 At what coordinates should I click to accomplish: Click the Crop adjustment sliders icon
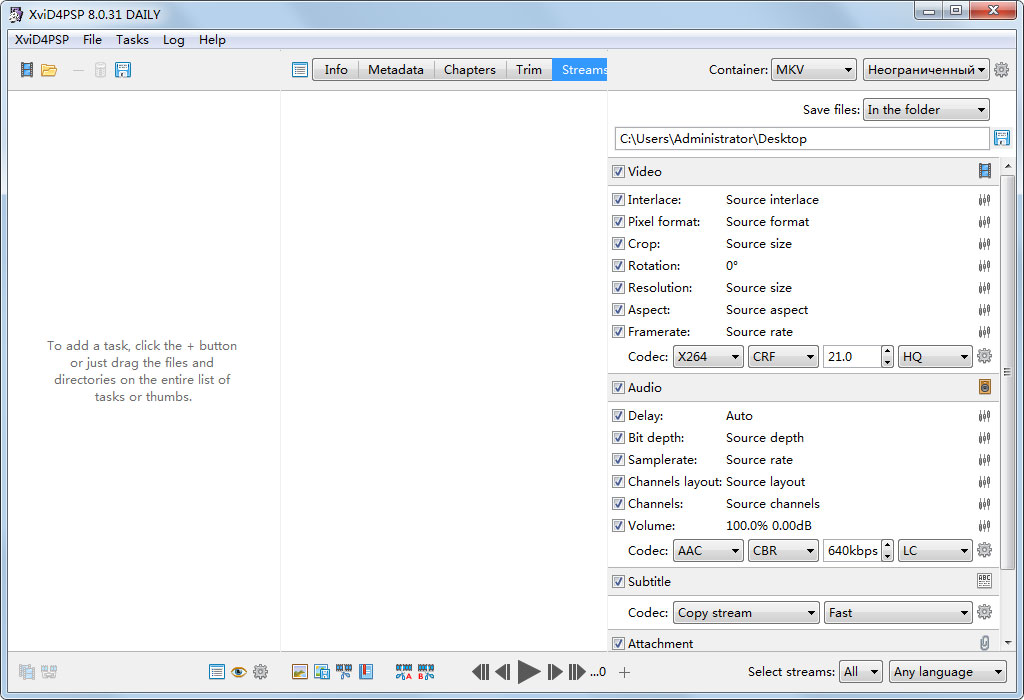(984, 244)
